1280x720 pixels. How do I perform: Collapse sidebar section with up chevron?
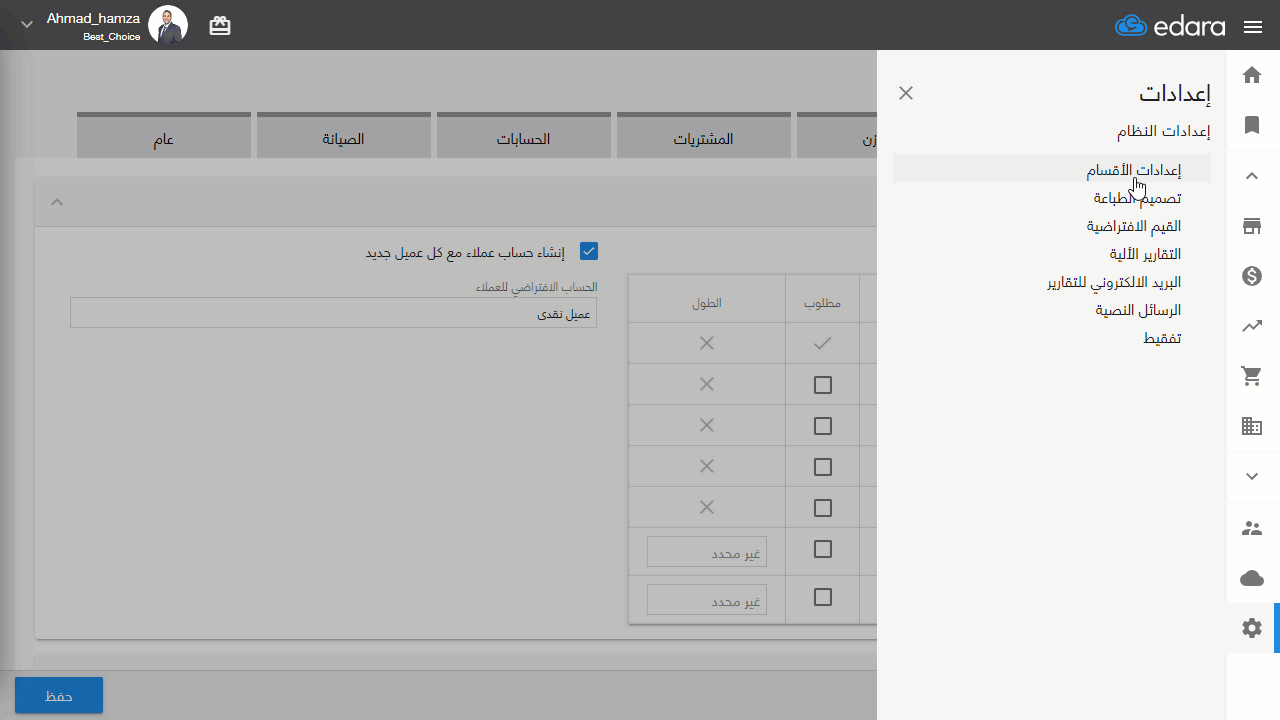tap(1252, 176)
